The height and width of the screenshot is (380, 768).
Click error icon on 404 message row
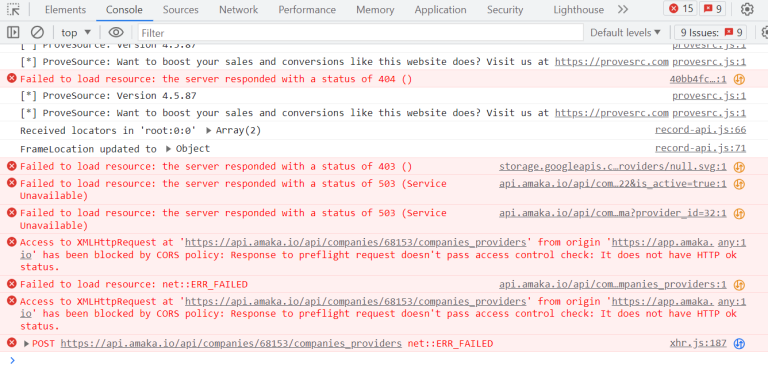[x=12, y=78]
